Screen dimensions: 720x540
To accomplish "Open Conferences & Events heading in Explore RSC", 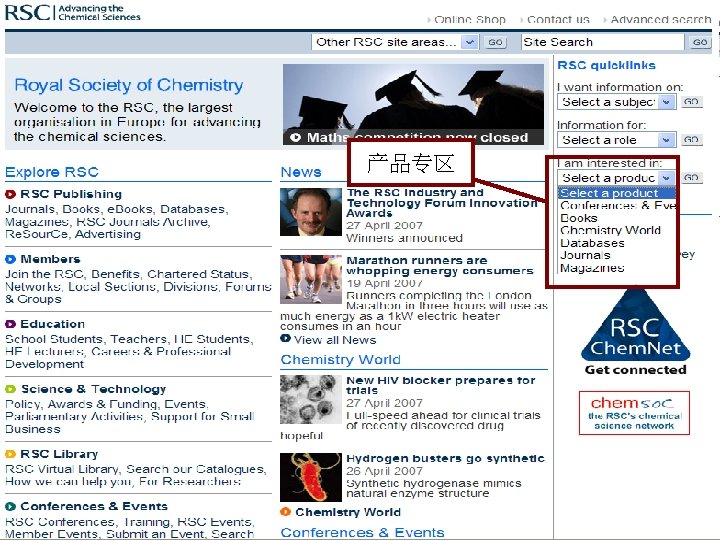I will point(94,506).
